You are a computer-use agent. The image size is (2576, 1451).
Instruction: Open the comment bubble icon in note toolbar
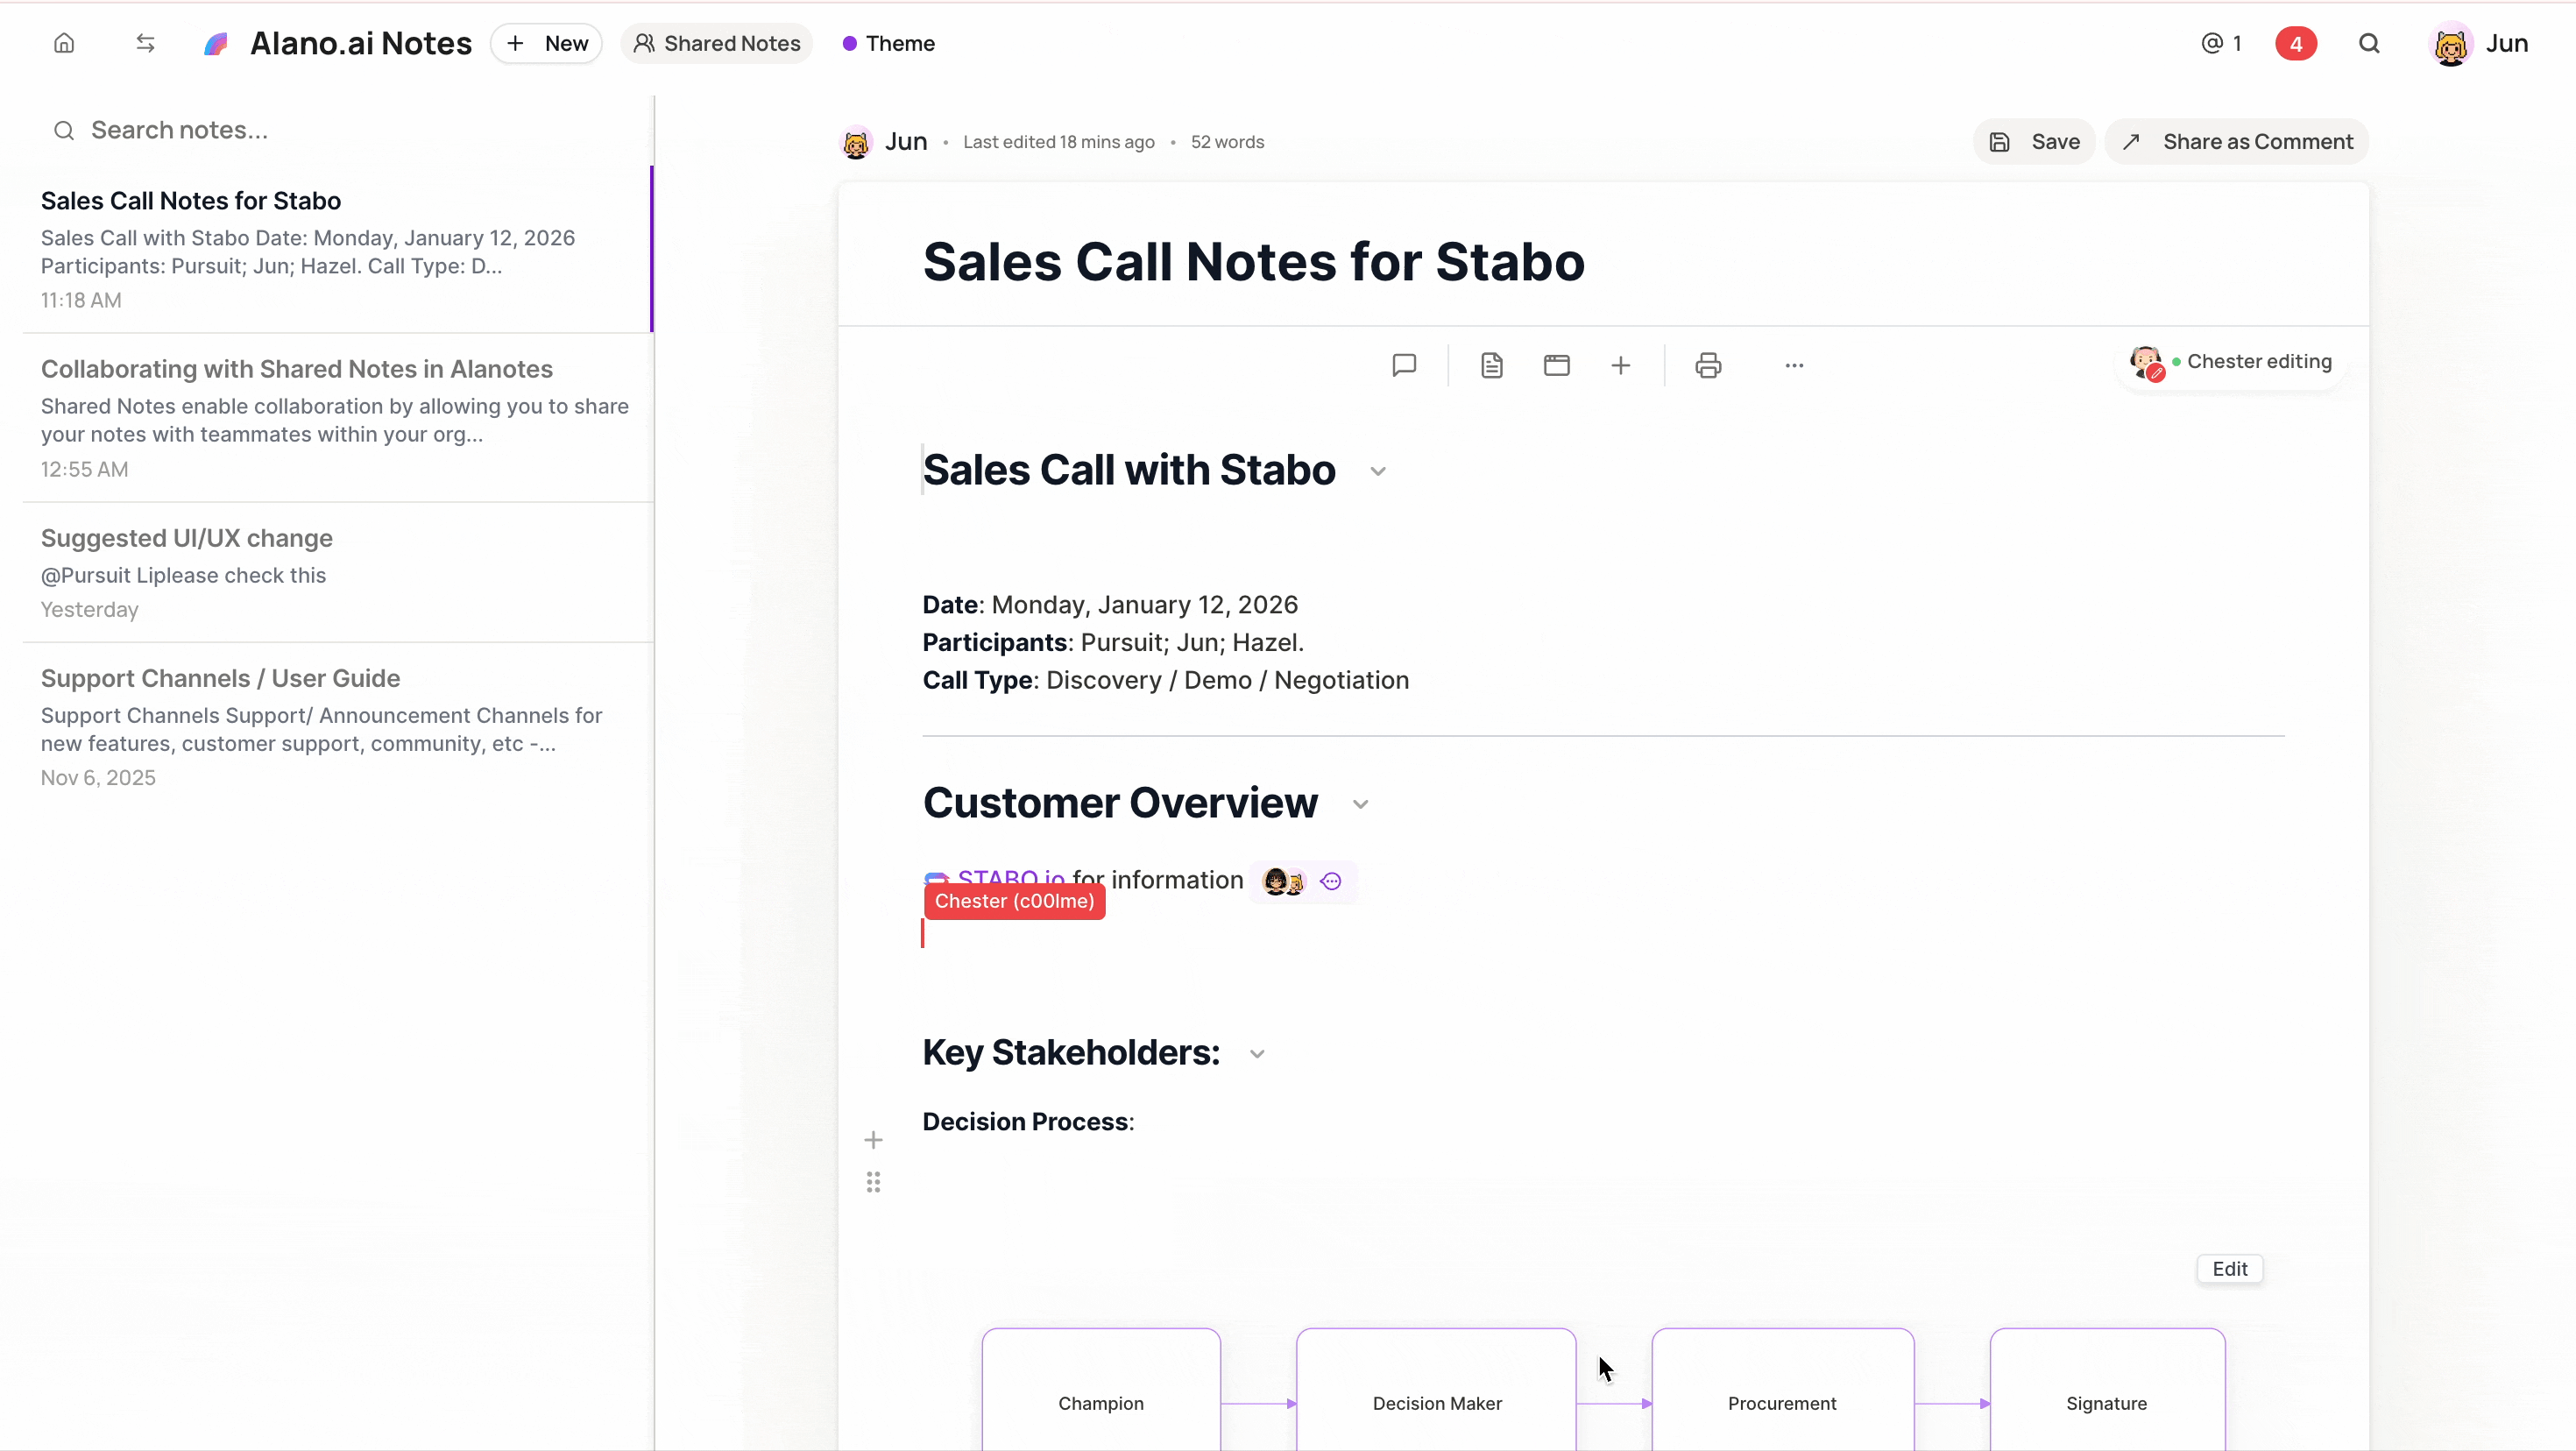coord(1404,365)
